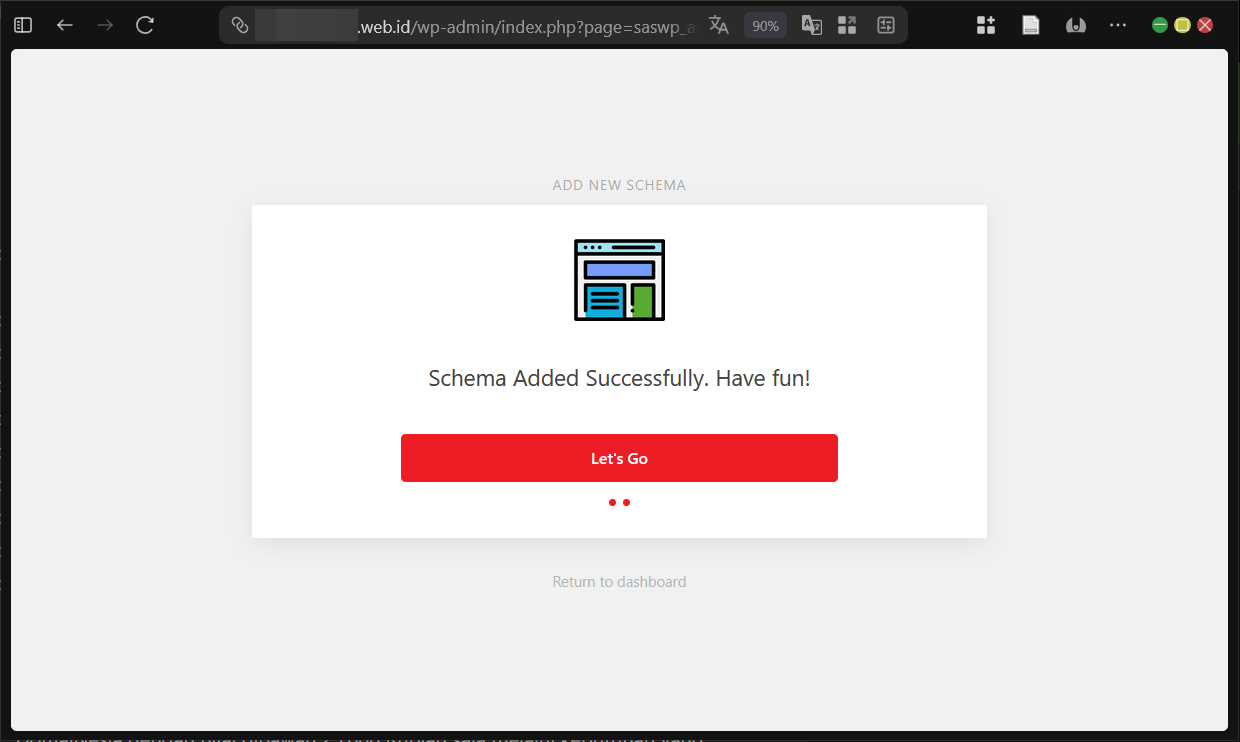Toggle the browser sidebar panel
1240x742 pixels.
pyautogui.click(x=23, y=25)
